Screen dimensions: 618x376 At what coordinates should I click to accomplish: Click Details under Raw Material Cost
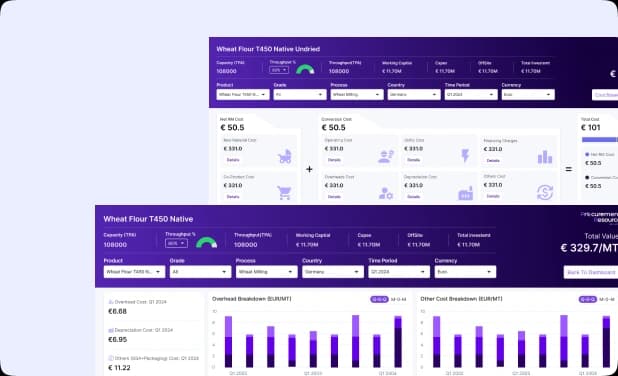233,160
